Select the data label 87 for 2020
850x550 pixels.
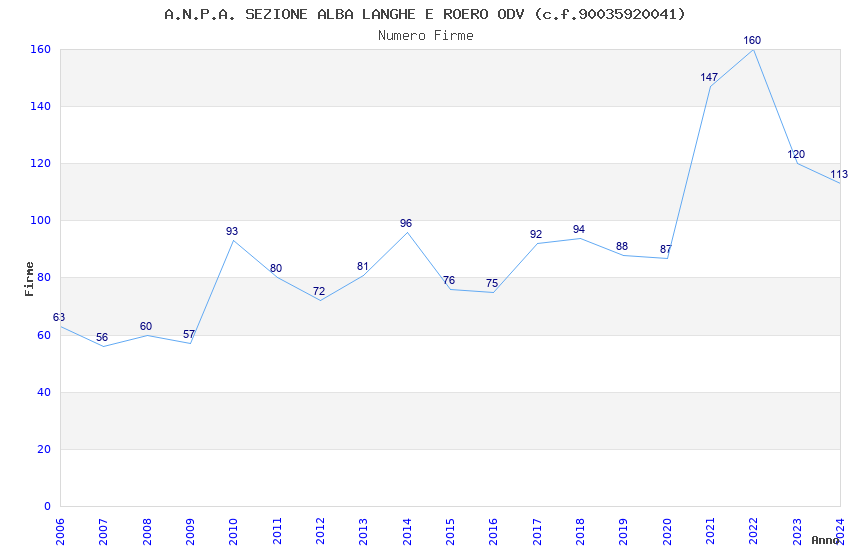666,249
